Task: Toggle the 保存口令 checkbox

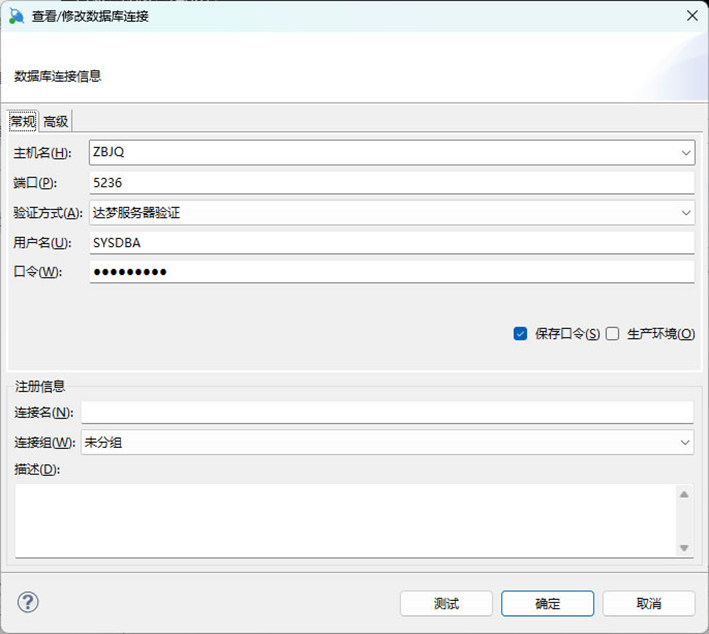Action: 520,334
